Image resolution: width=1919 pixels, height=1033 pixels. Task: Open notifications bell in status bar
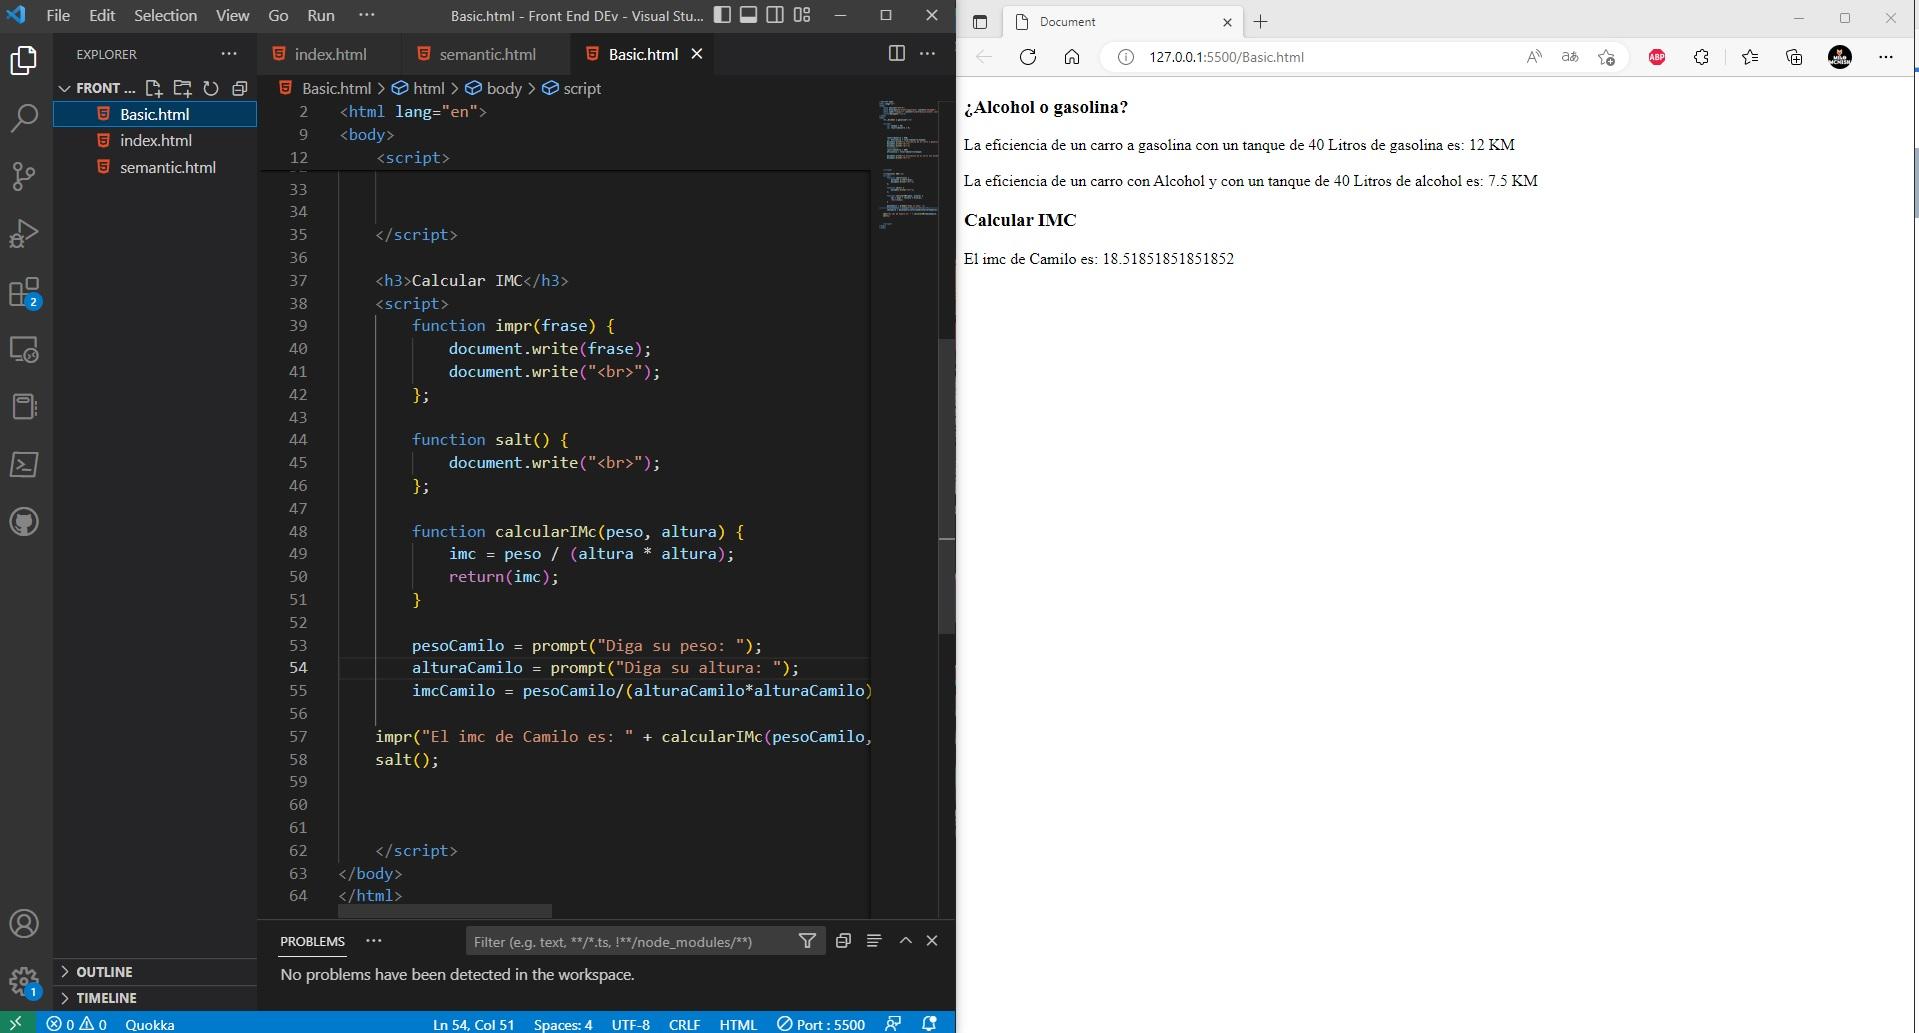click(929, 1024)
